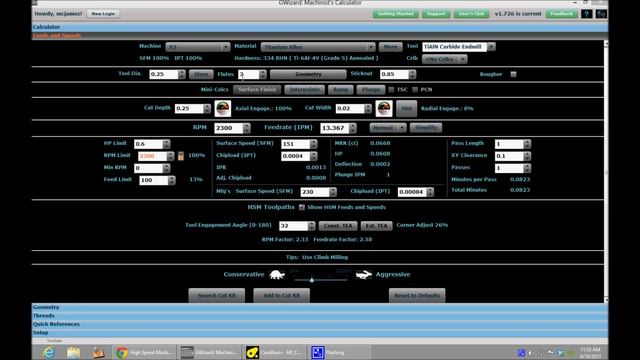The height and width of the screenshot is (360, 640).
Task: Click the Feedback button
Action: pyautogui.click(x=562, y=14)
